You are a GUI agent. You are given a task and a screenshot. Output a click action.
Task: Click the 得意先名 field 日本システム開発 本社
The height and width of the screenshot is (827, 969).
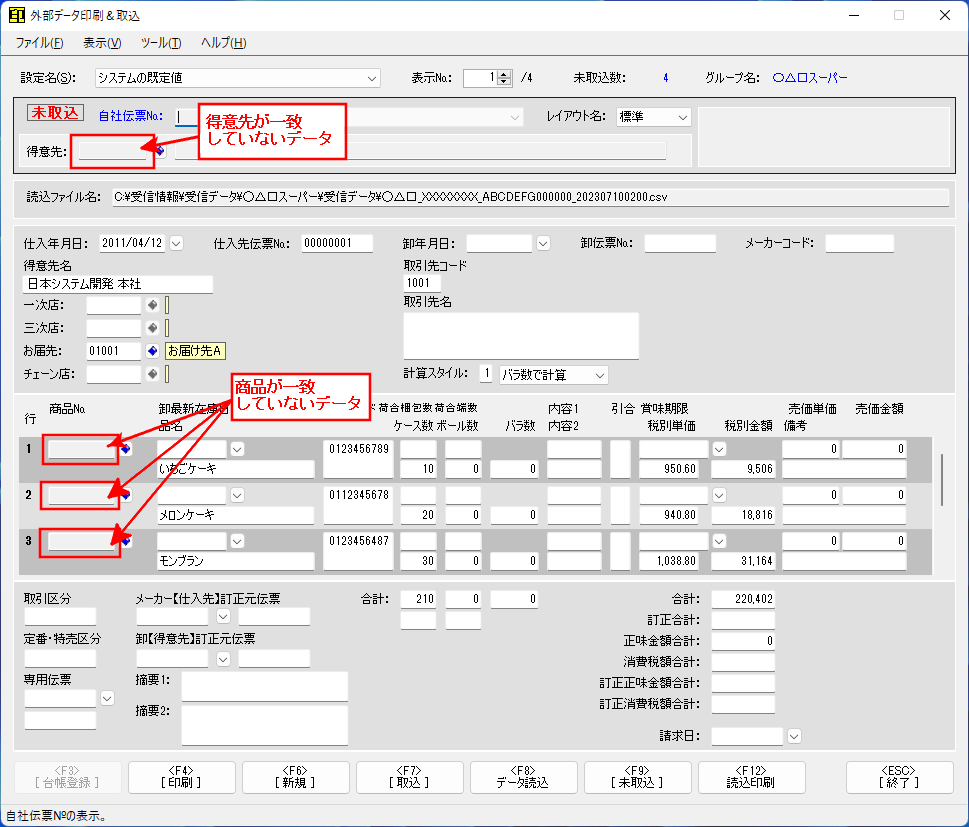coord(118,284)
